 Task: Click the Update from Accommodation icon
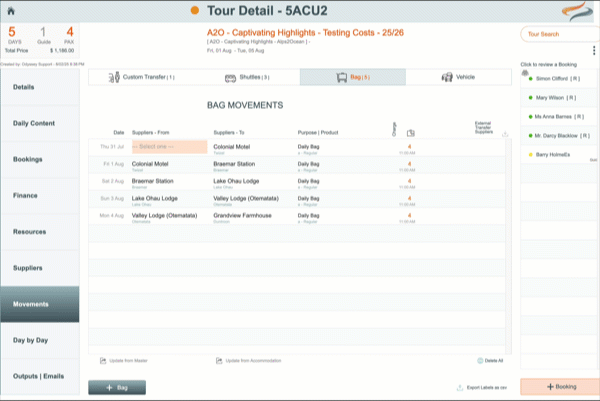pos(219,360)
